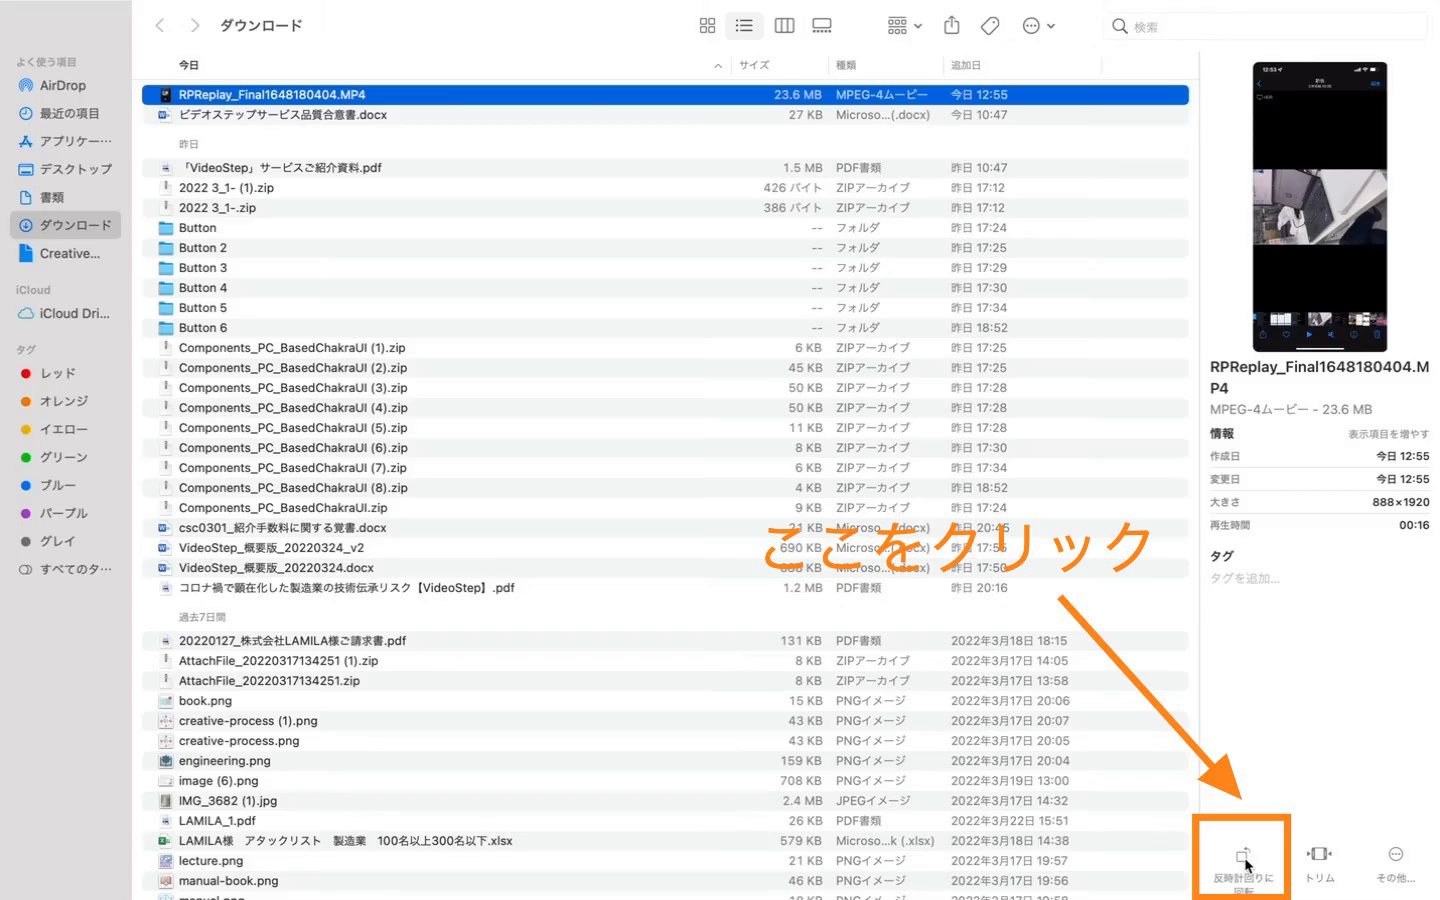Select list view mode
This screenshot has height=900, width=1440.
(x=744, y=26)
